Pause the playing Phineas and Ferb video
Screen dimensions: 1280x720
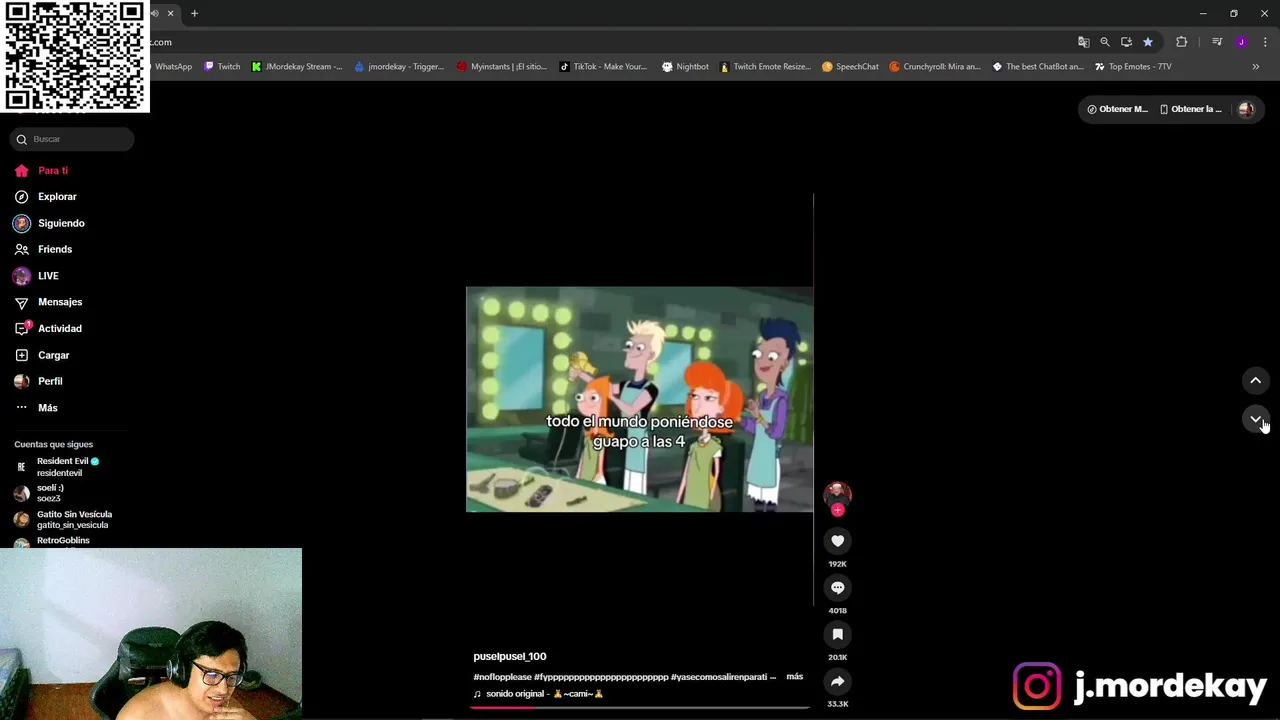pos(640,399)
